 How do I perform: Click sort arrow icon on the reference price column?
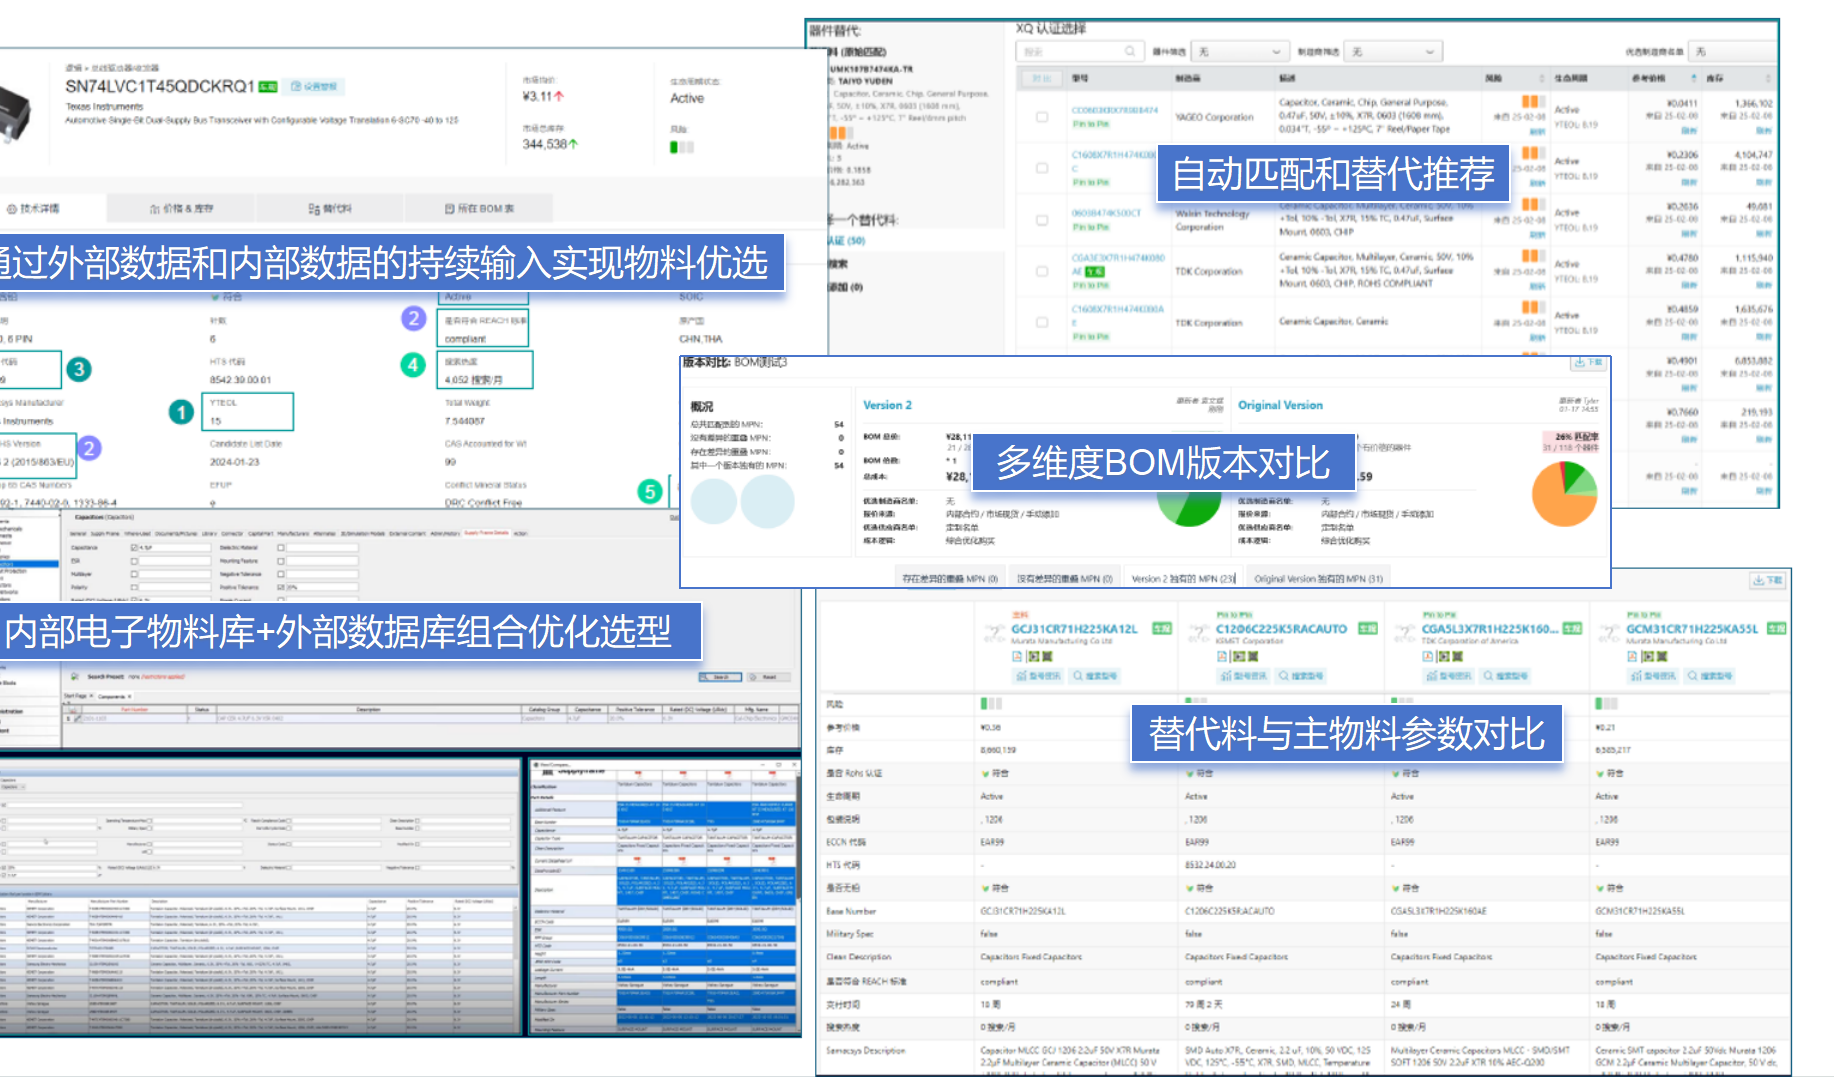pos(1694,78)
